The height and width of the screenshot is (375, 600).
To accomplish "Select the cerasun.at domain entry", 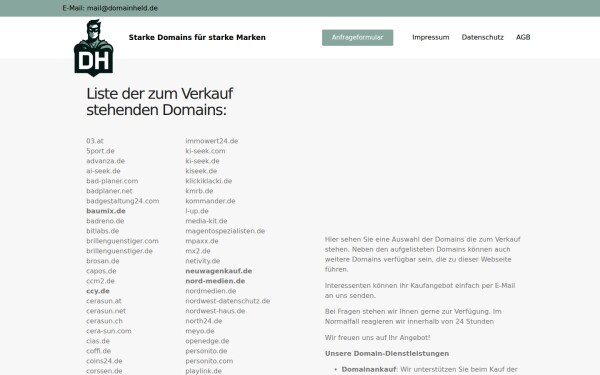I will (x=104, y=301).
